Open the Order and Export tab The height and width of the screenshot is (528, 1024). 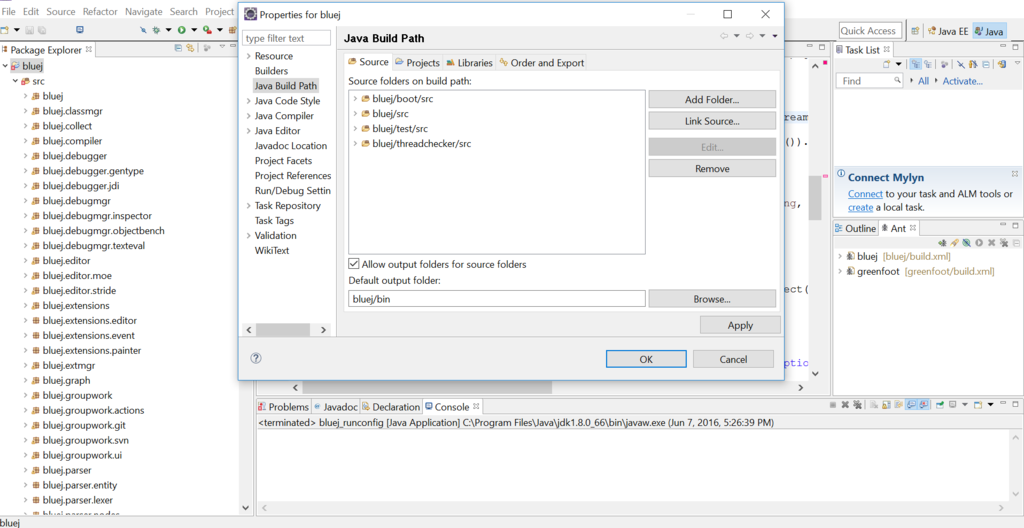[541, 63]
